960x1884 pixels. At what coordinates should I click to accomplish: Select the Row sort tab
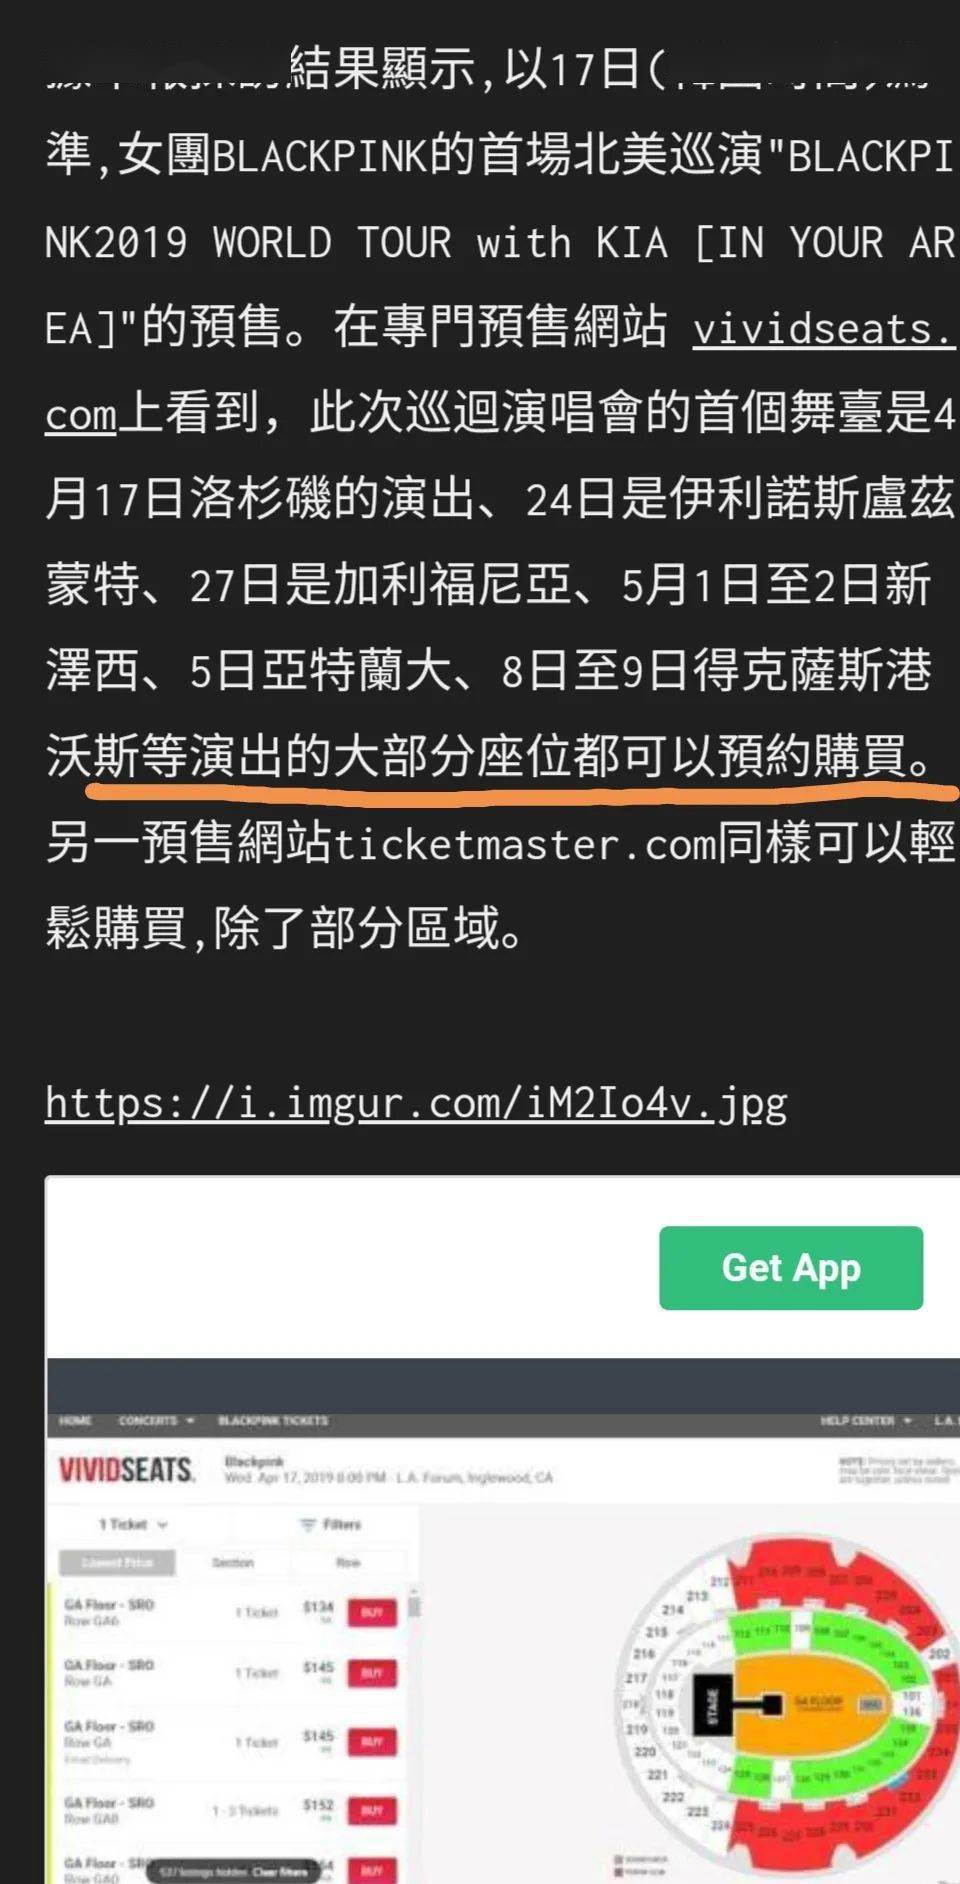pyautogui.click(x=348, y=1562)
